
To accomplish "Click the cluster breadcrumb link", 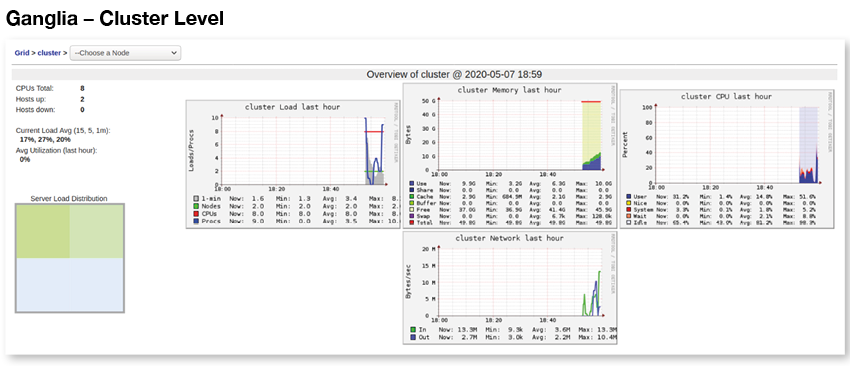I will [x=49, y=53].
